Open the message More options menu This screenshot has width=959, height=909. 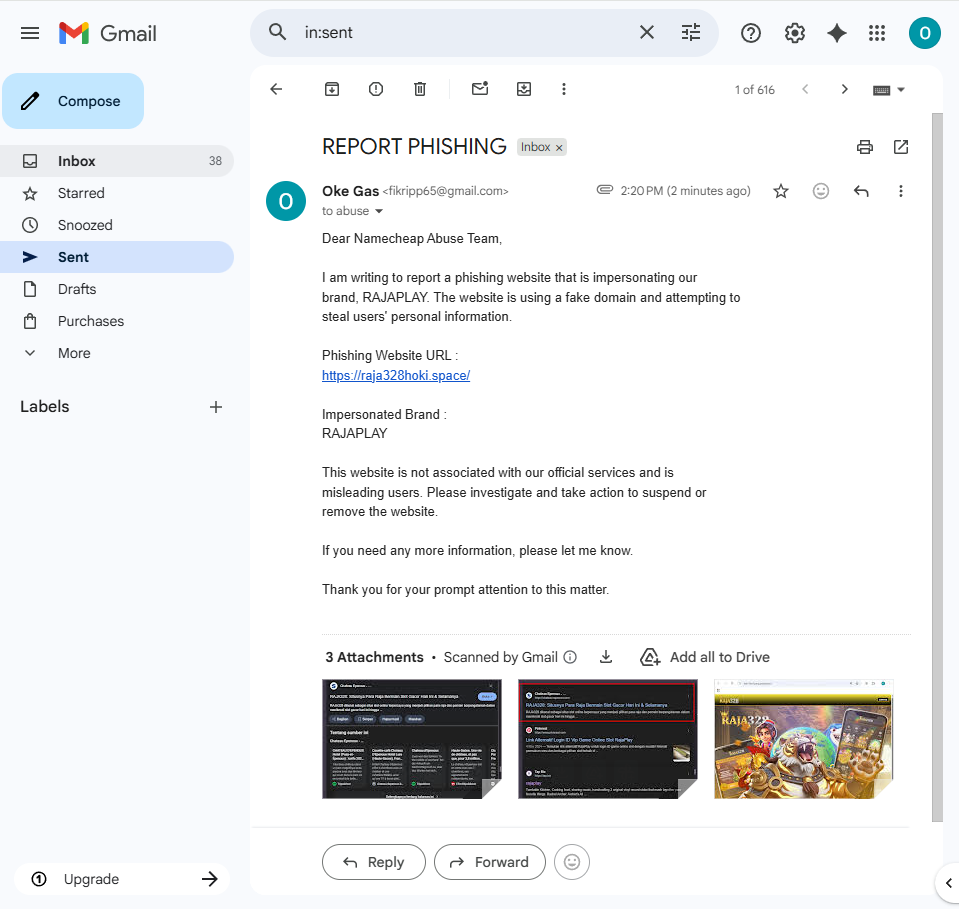pyautogui.click(x=900, y=191)
